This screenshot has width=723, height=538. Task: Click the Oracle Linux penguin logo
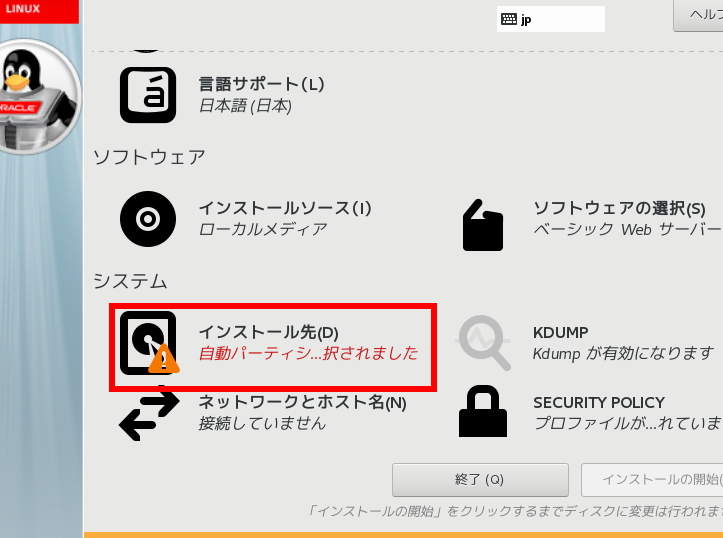39,97
